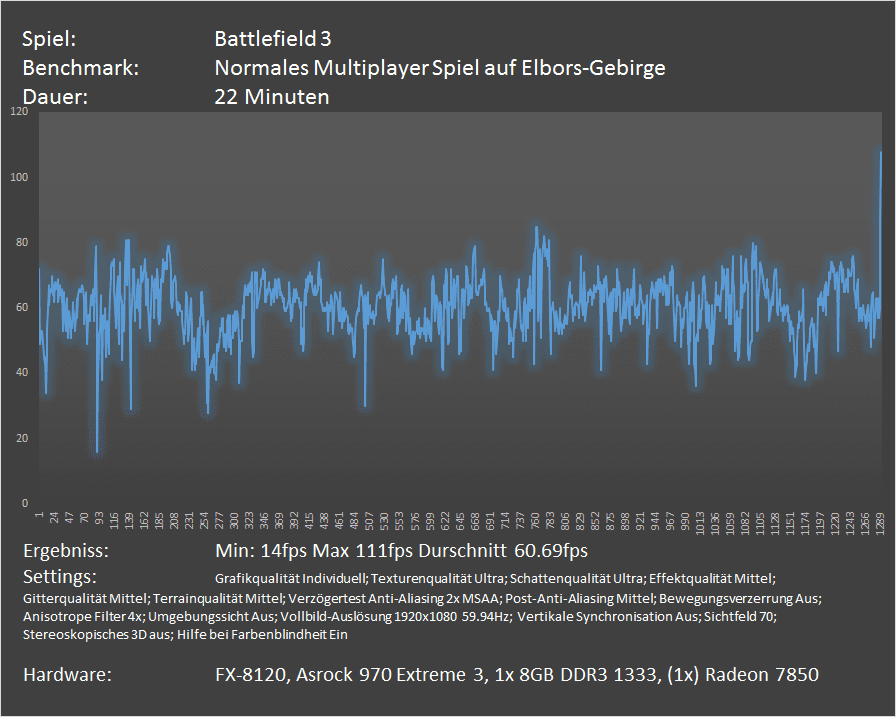896x717 pixels.
Task: Click the y-axis label '100'
Action: point(19,177)
